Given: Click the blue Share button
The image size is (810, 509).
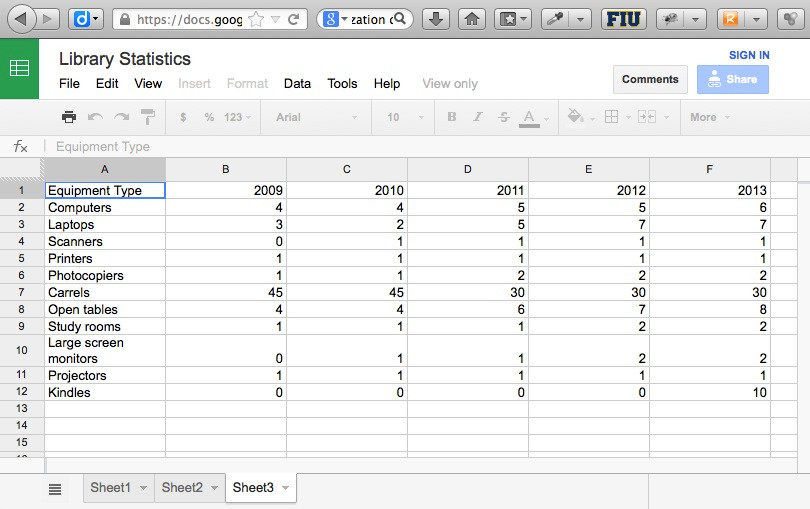Looking at the screenshot, I should (733, 80).
